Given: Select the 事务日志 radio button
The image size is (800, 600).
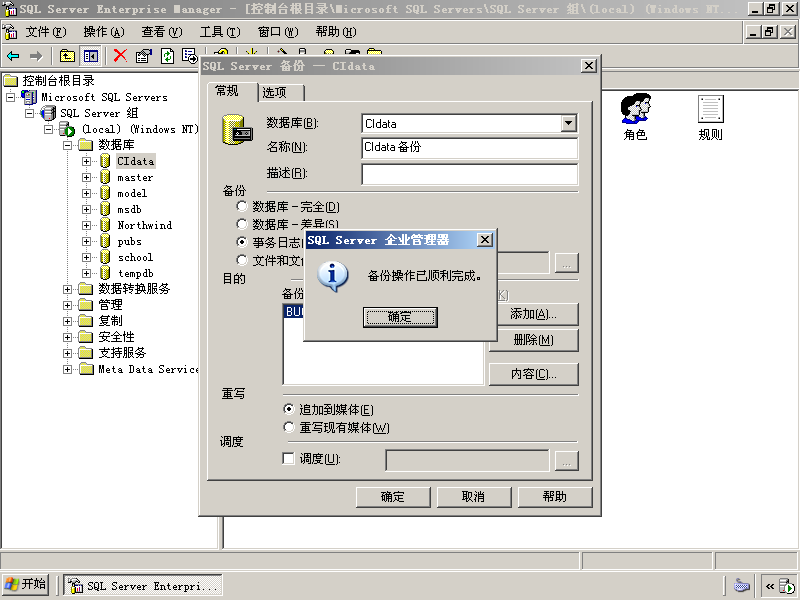Looking at the screenshot, I should point(242,242).
